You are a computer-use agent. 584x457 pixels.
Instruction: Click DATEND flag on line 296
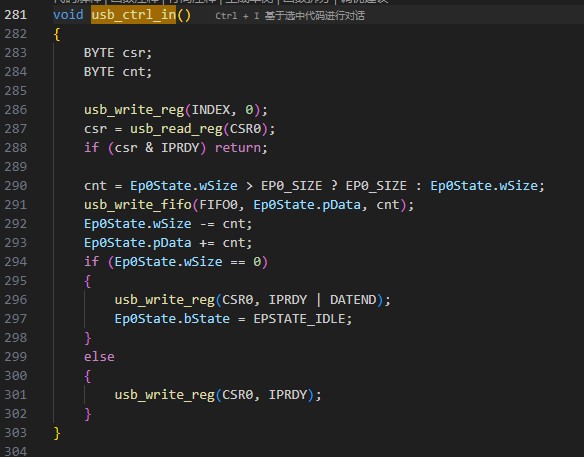coord(353,300)
